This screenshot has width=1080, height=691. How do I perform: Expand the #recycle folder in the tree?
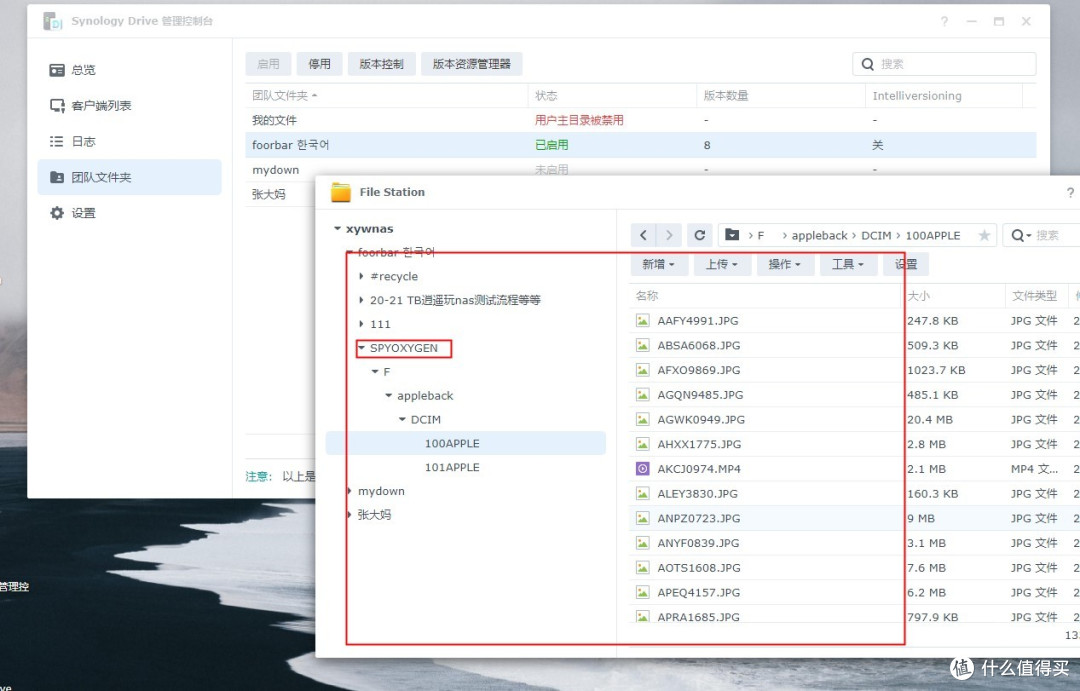pos(360,276)
